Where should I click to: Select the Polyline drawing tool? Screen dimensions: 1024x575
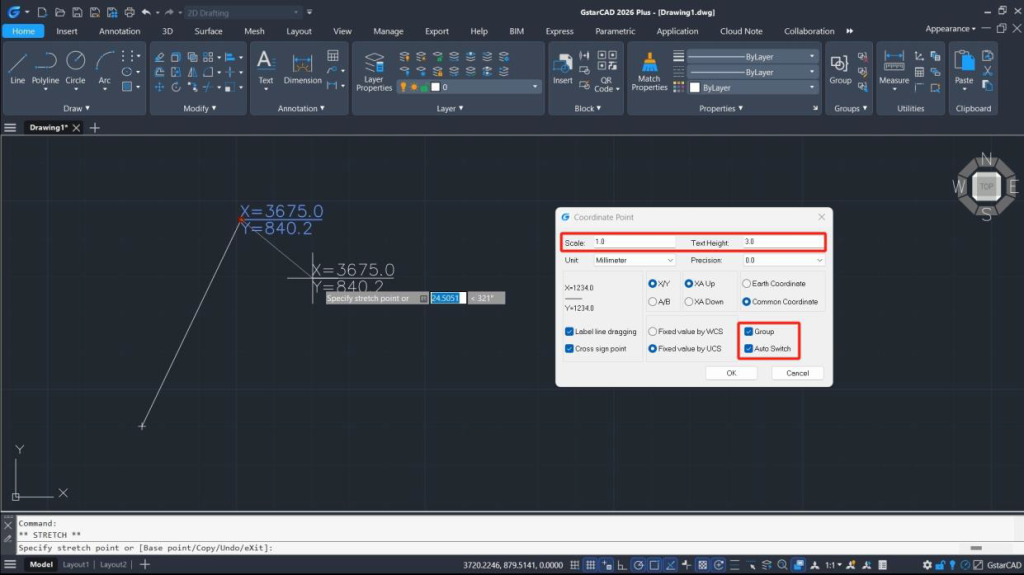coord(45,66)
